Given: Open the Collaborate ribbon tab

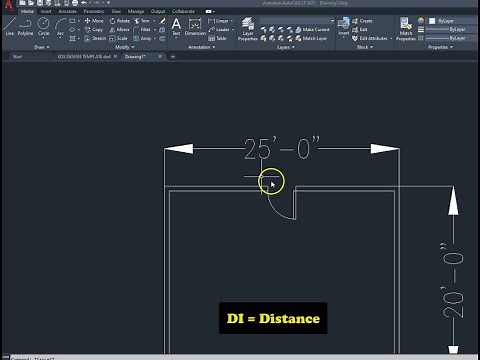Looking at the screenshot, I should 183,11.
